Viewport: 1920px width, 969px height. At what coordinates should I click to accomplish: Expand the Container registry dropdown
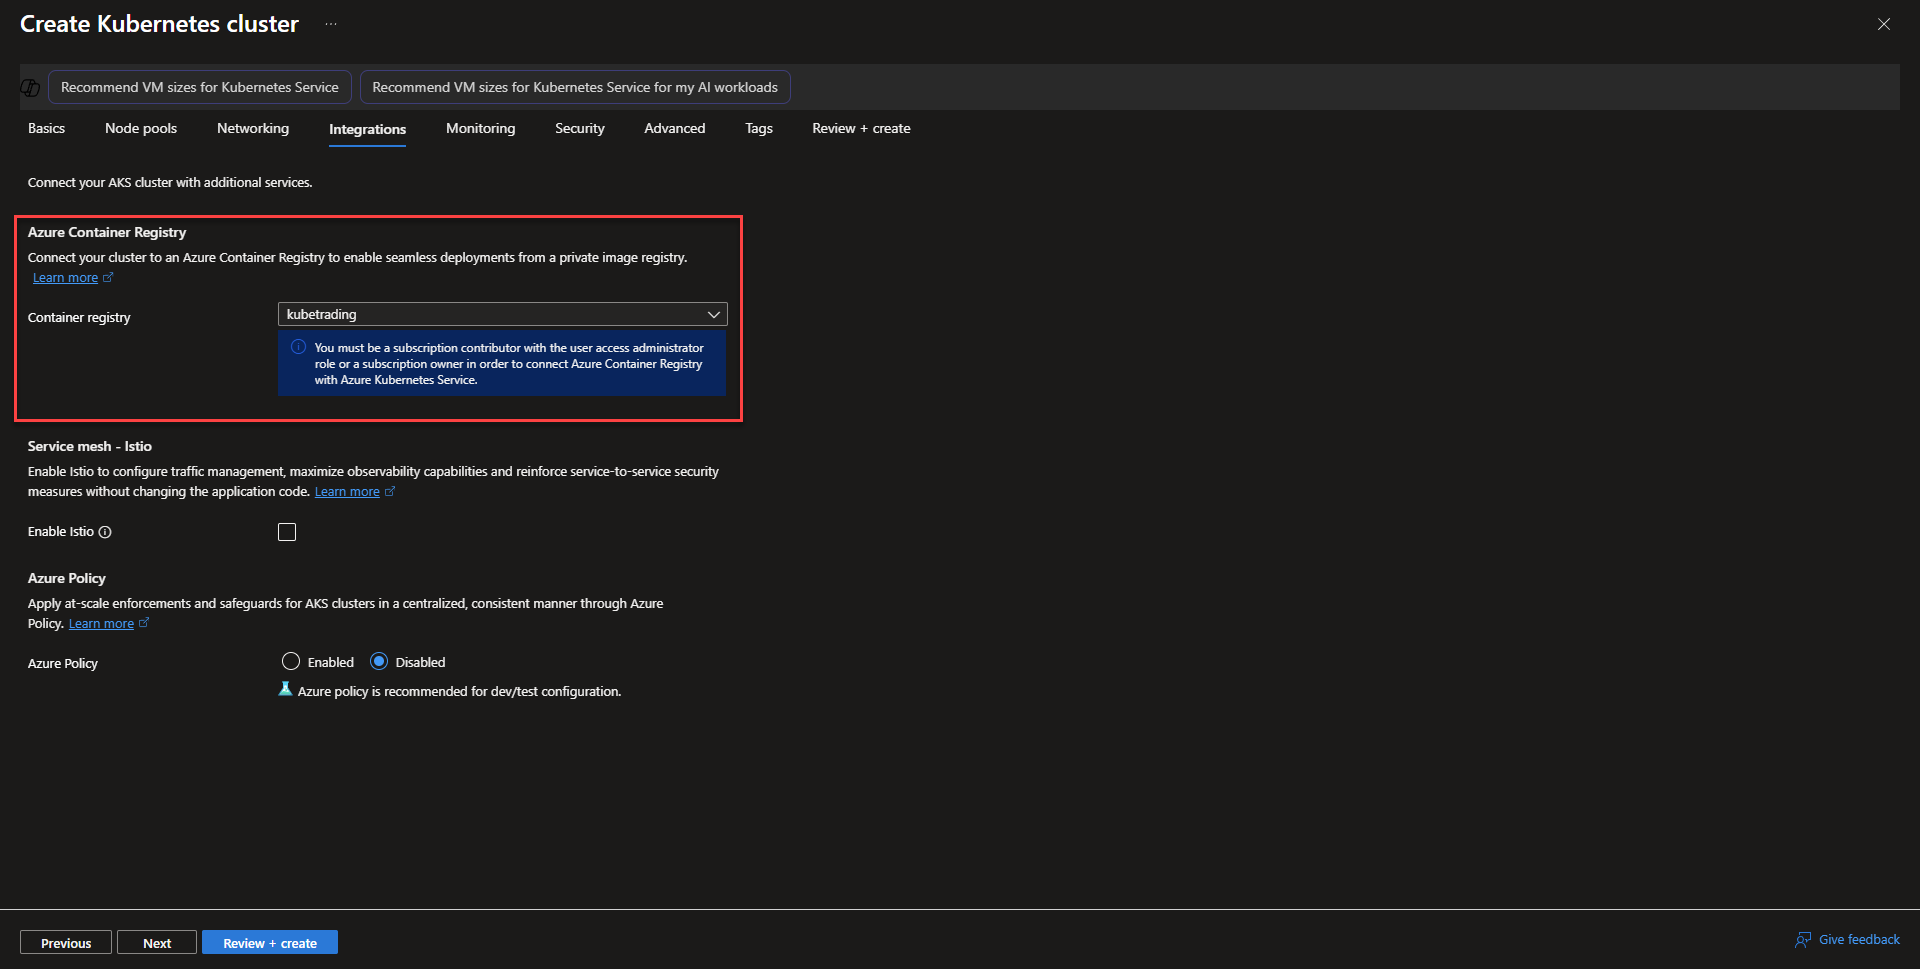502,314
